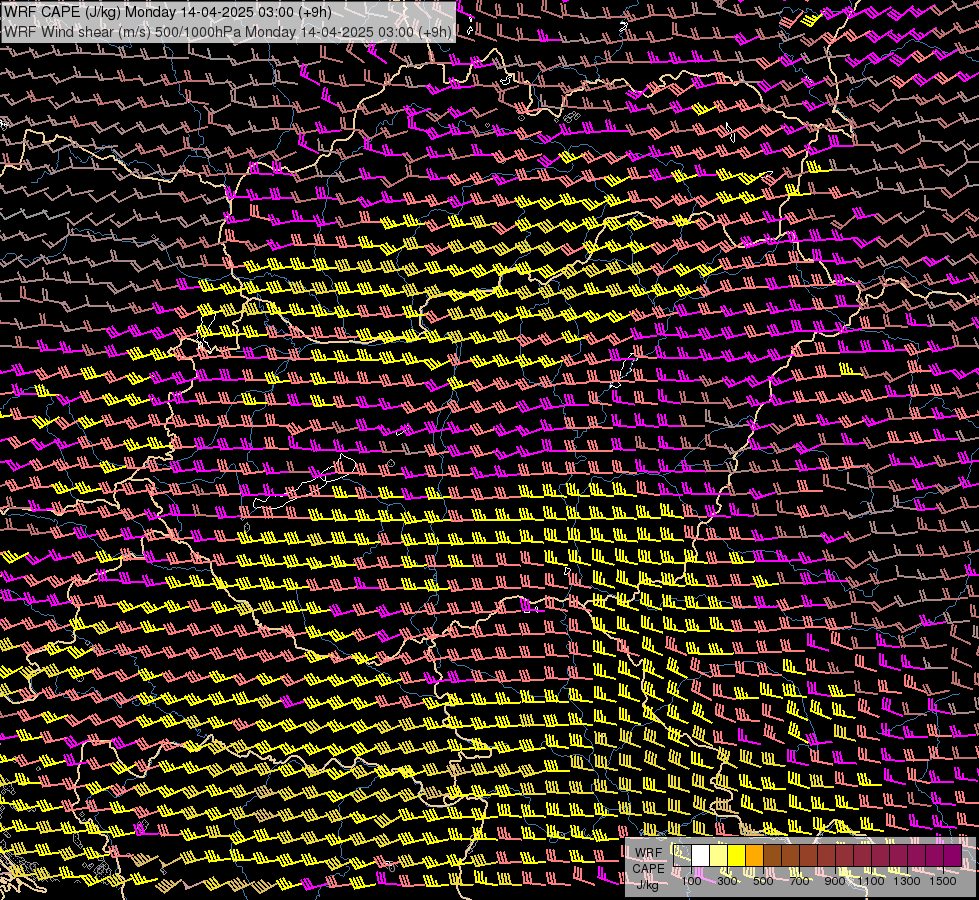Select the brown swatch above the 500 label
The image size is (979, 900).
click(772, 856)
